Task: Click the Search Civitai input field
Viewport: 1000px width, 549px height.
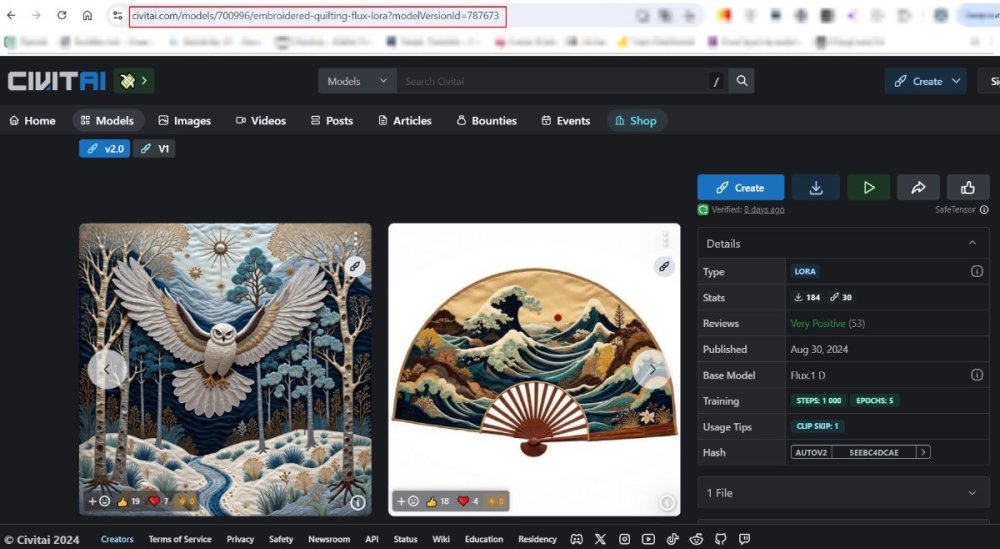Action: pos(550,81)
